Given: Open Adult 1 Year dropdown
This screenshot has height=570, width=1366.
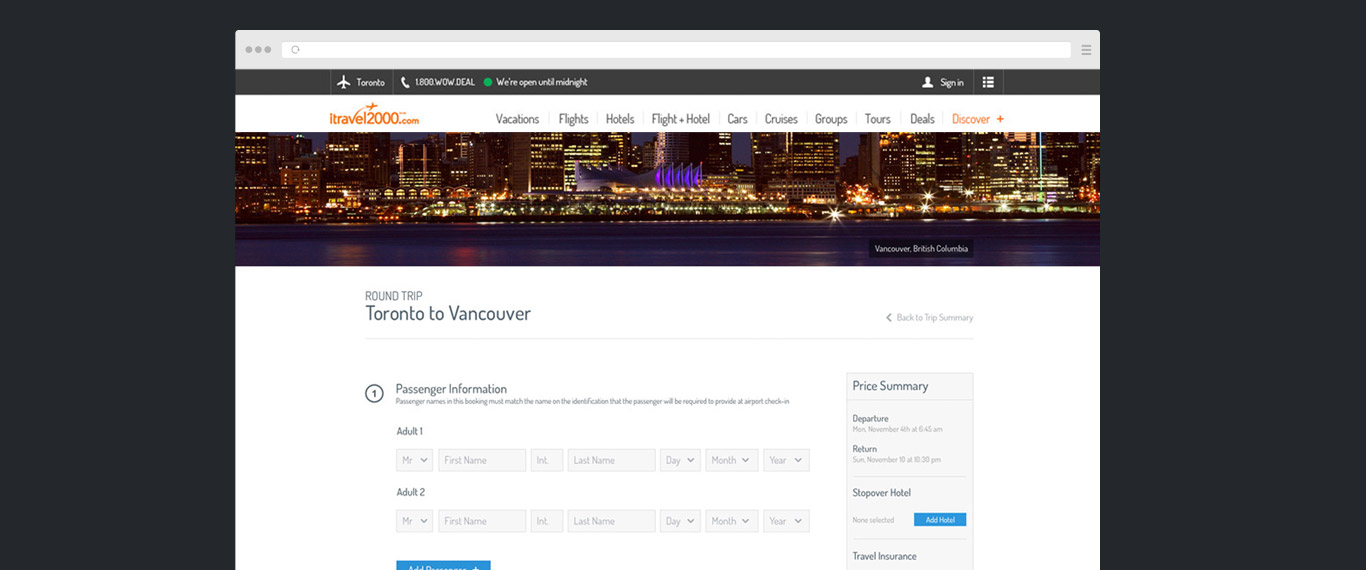Looking at the screenshot, I should coord(786,460).
